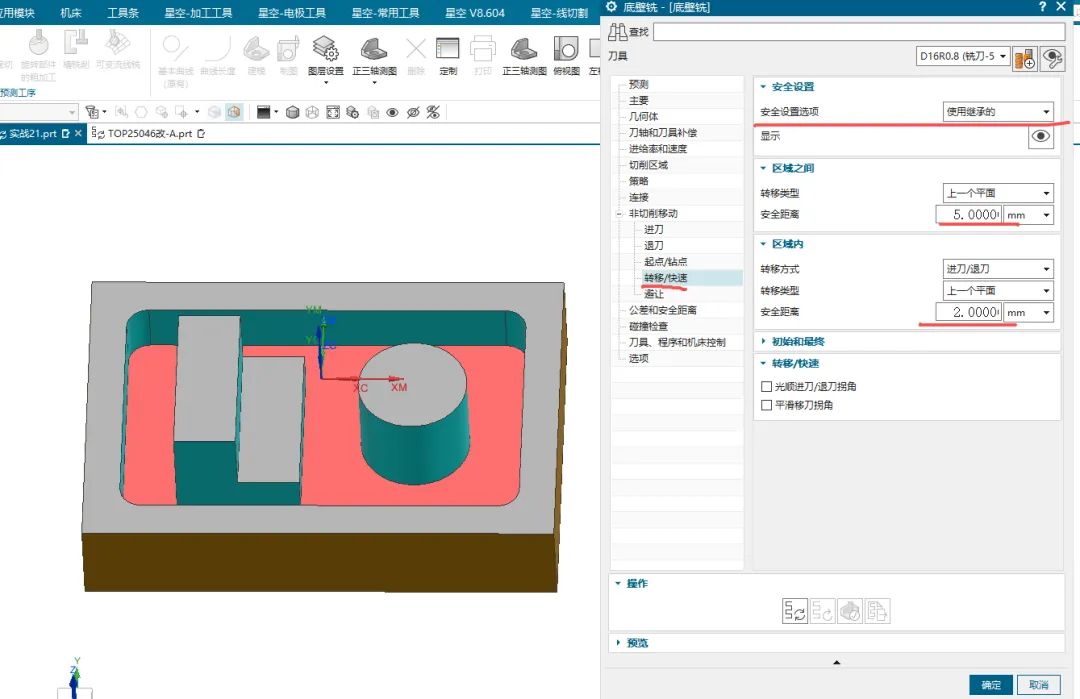Open the 星空-加工工具 ribbon tab
This screenshot has width=1080, height=699.
pos(198,13)
